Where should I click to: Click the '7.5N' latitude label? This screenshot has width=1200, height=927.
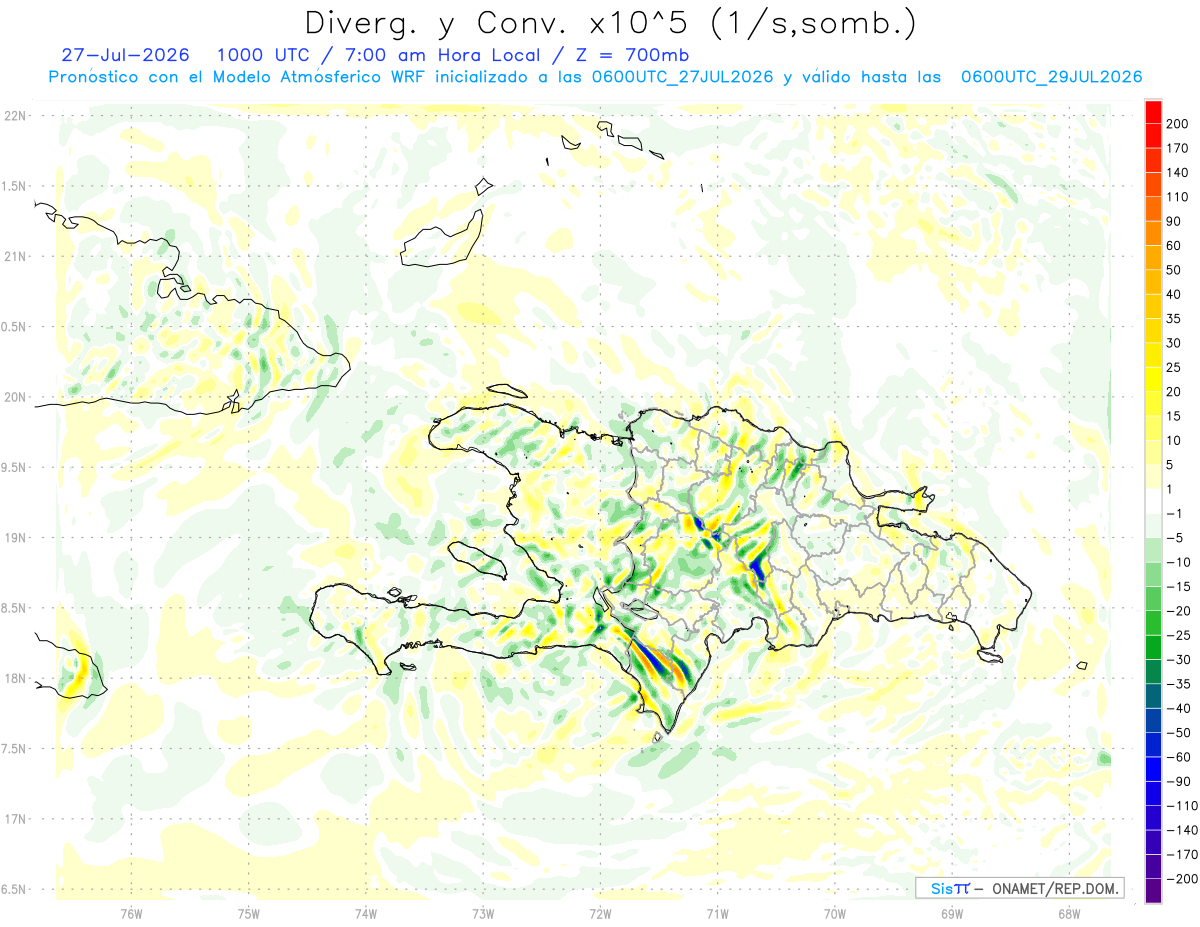click(14, 748)
